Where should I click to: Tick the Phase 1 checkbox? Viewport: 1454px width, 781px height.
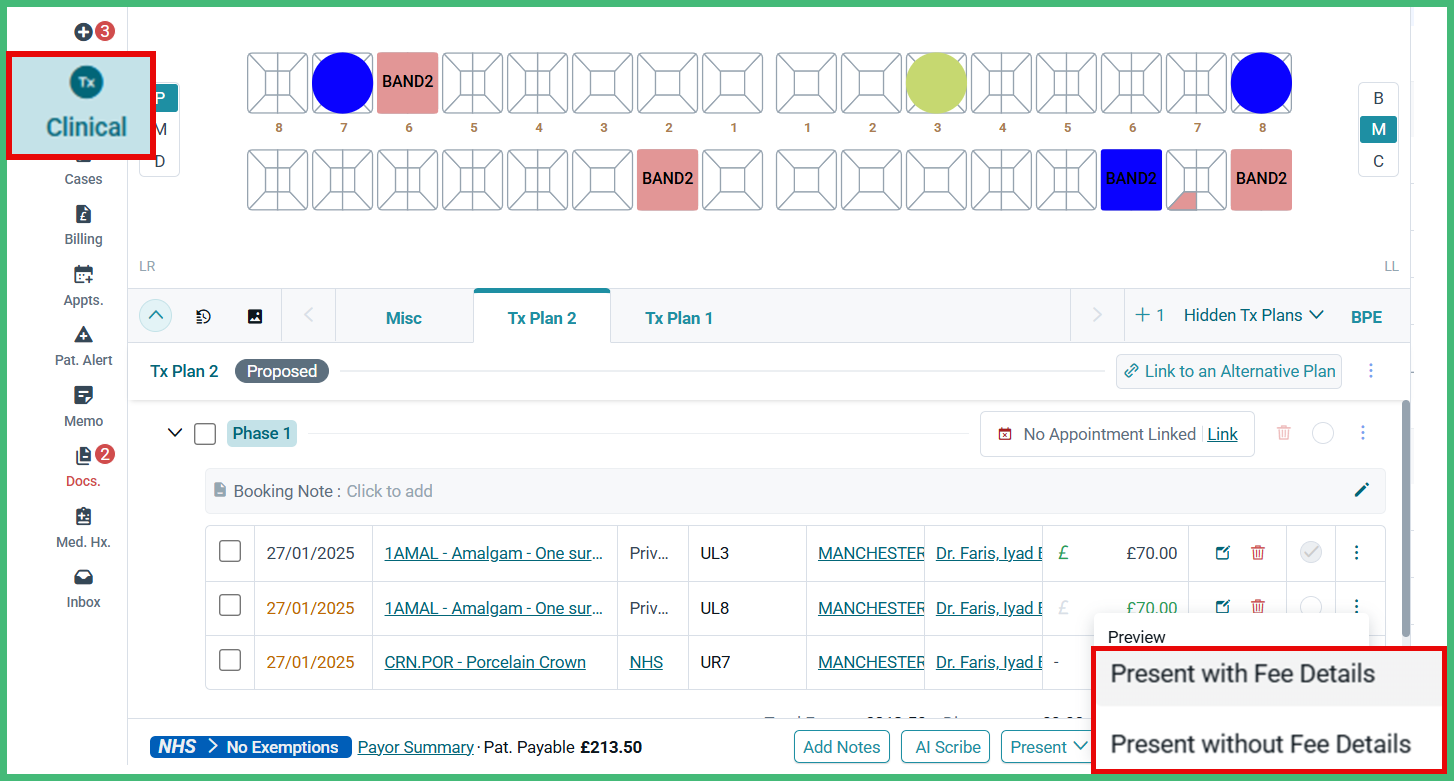[205, 433]
